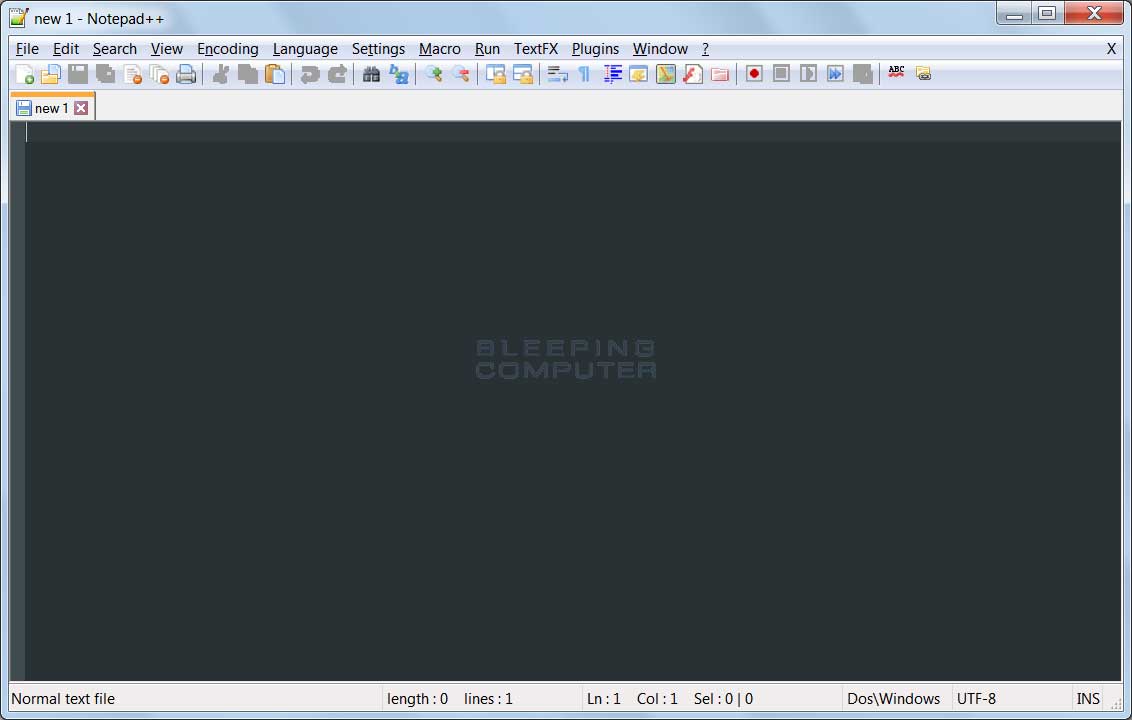Click inside the dark editor text area
The width and height of the screenshot is (1132, 720).
572,401
